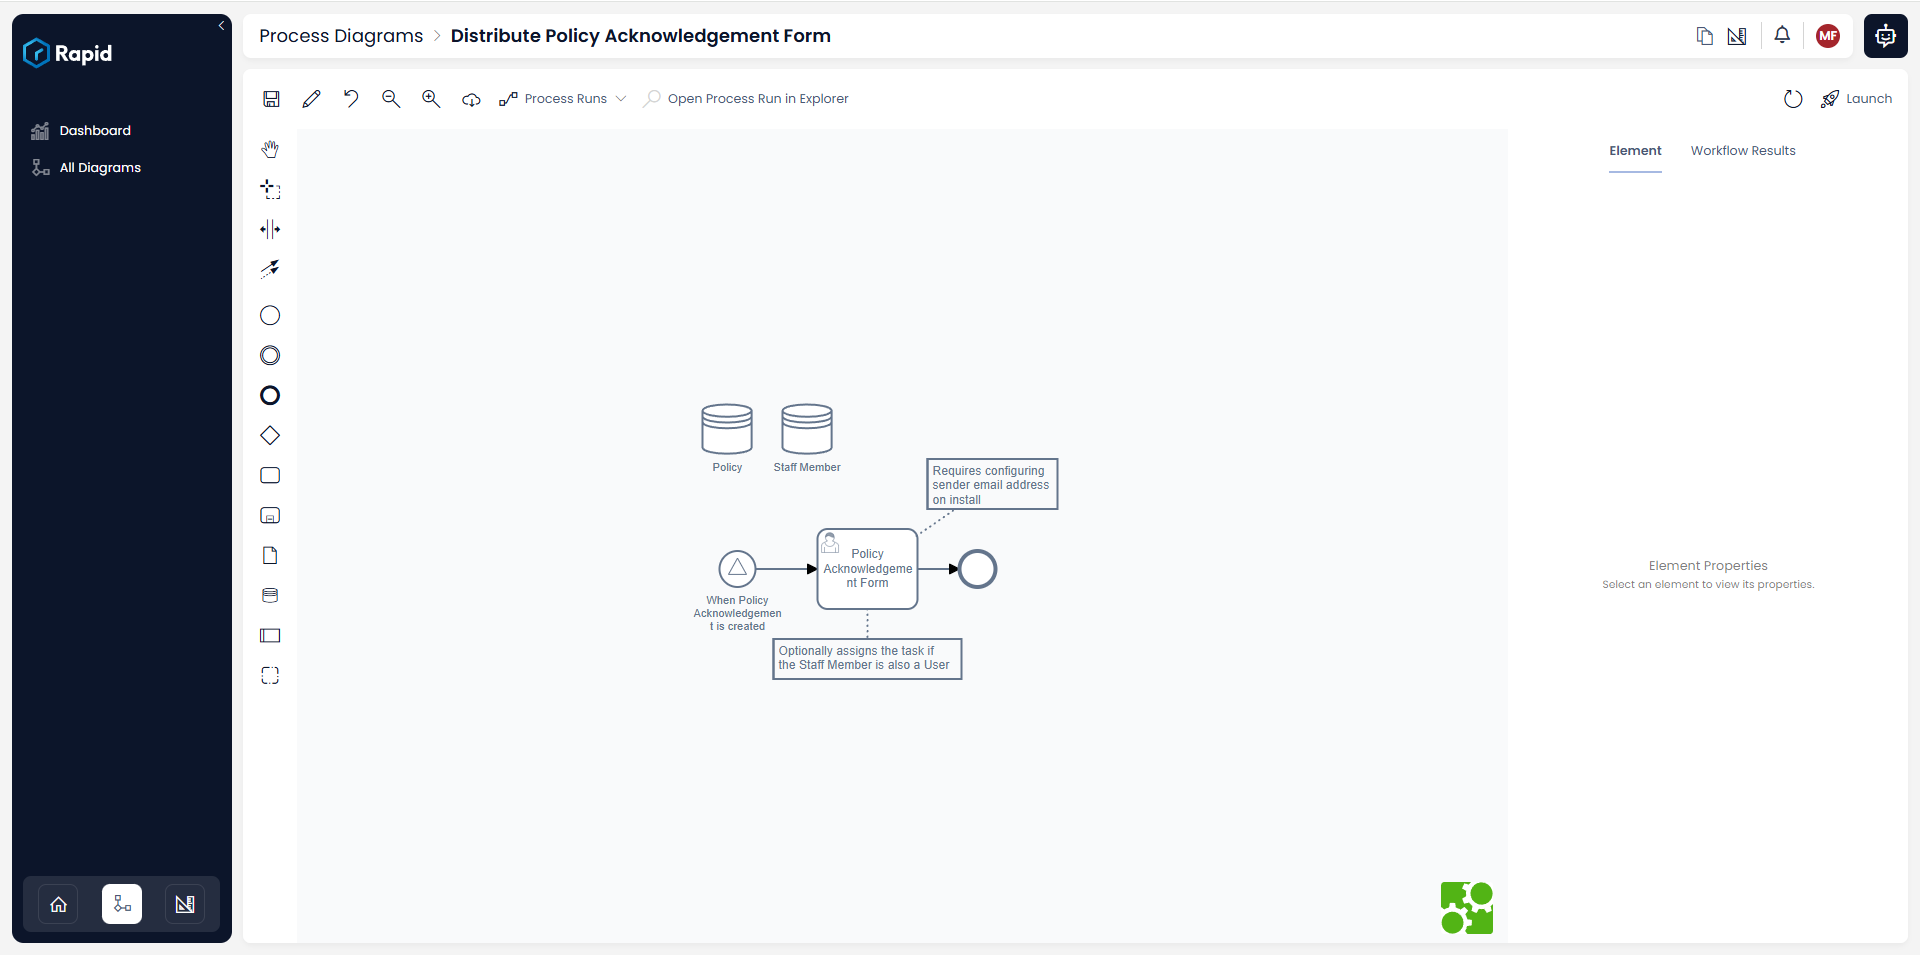Click the diagrams icon at sidebar bottom
The height and width of the screenshot is (955, 1920).
122,904
